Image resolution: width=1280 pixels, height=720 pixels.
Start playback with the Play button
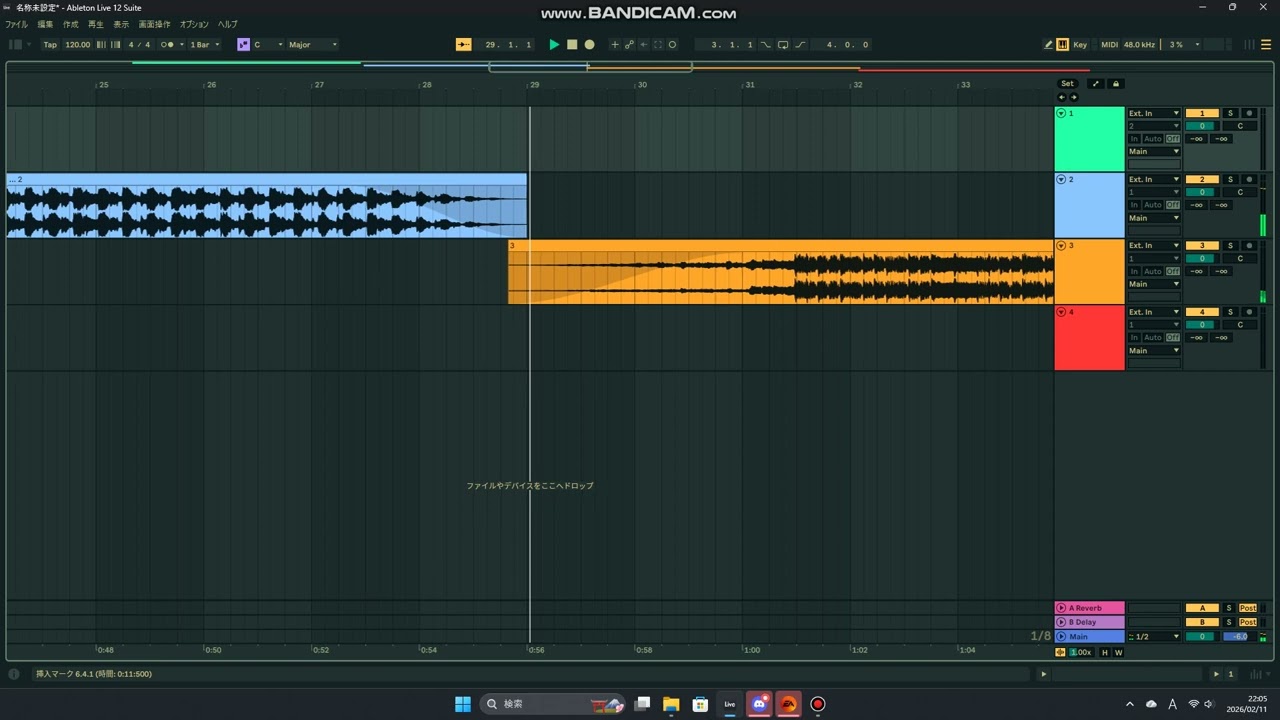coord(554,45)
